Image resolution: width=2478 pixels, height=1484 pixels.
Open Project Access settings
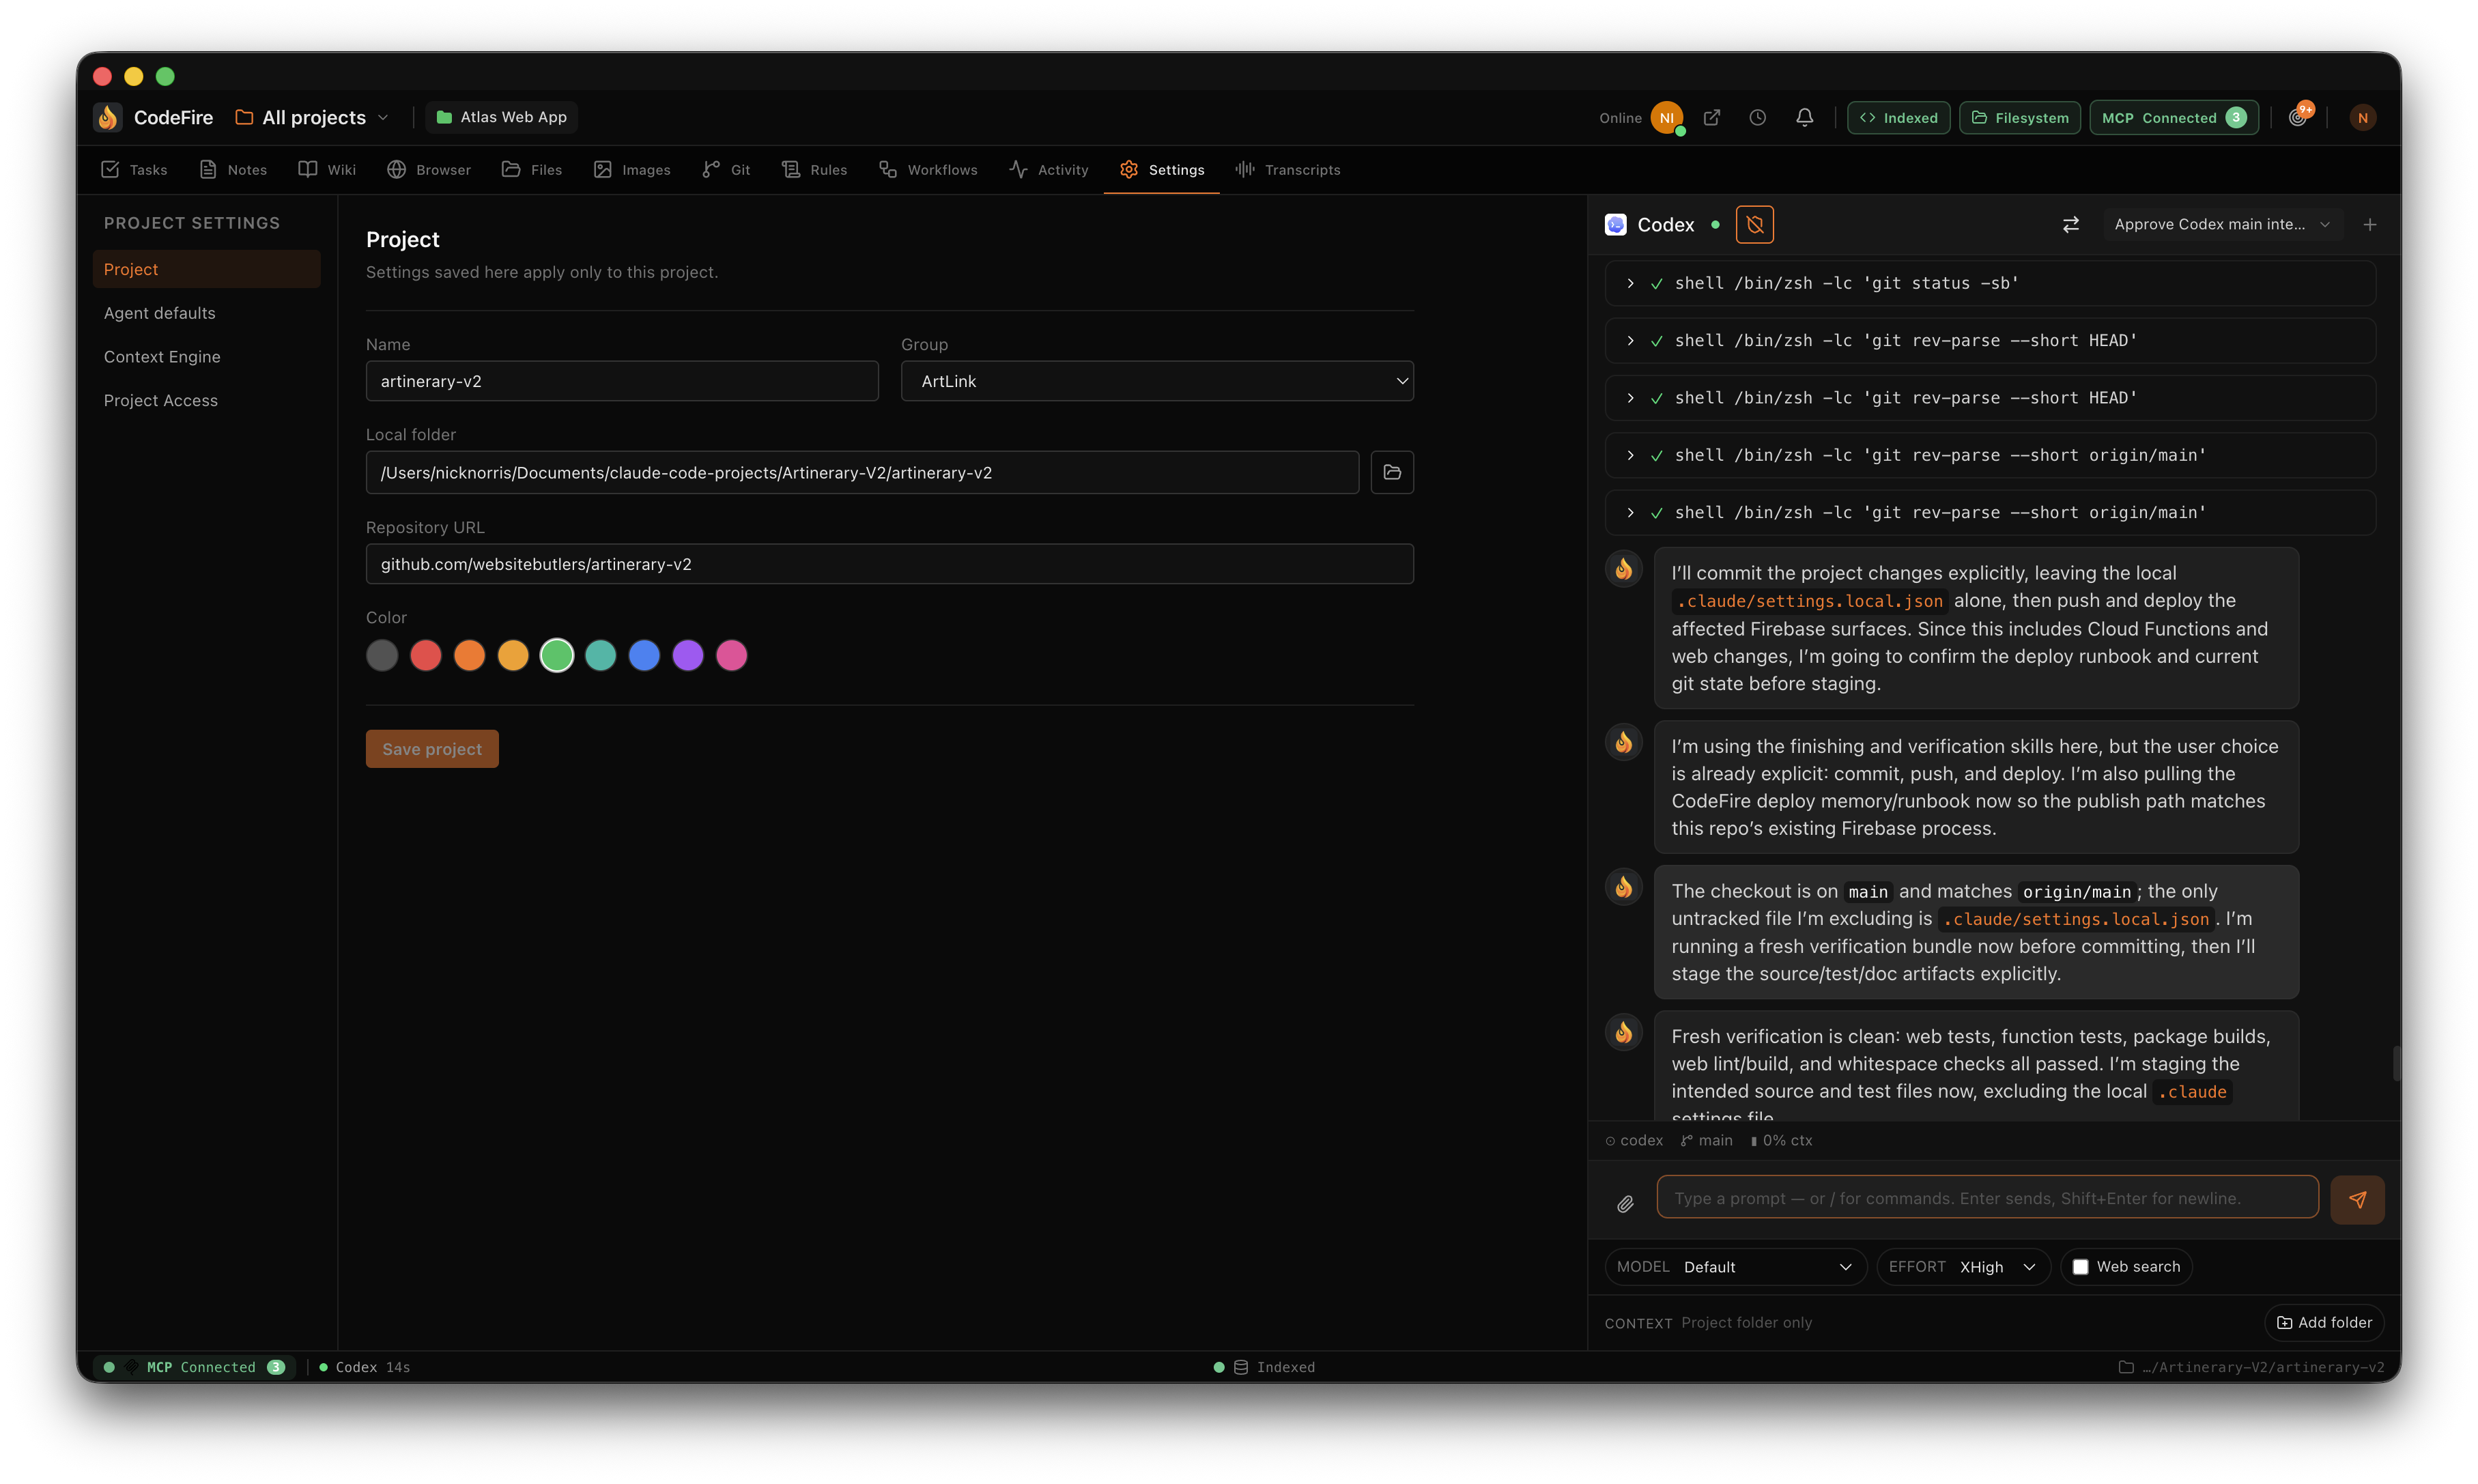click(x=206, y=400)
